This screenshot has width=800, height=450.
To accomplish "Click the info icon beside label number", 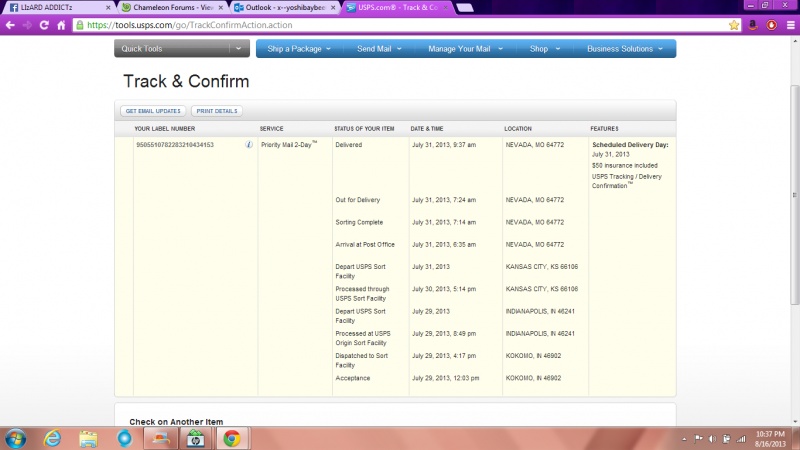I will coord(249,144).
